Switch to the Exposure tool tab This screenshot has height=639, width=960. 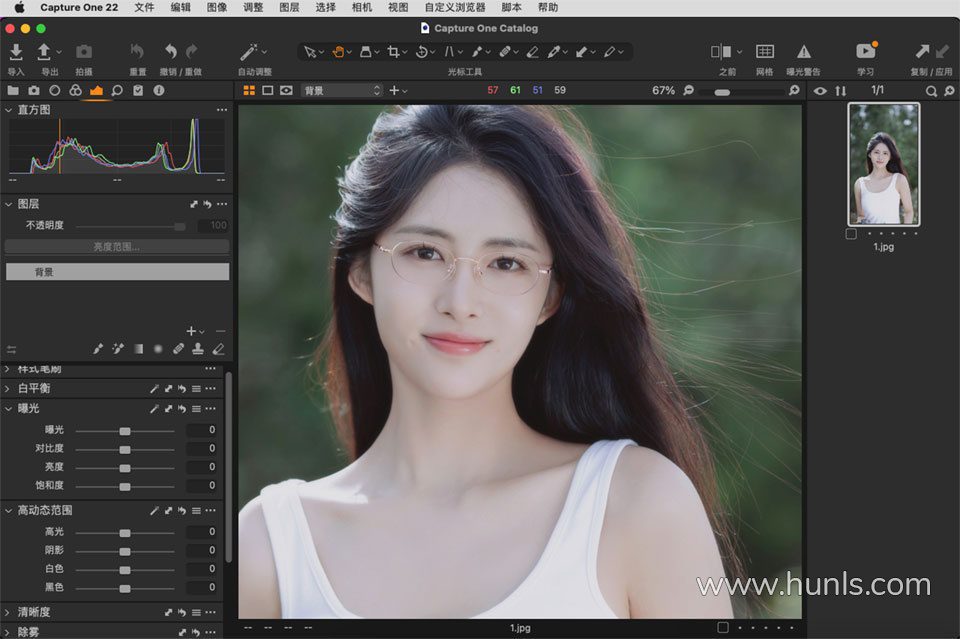click(96, 90)
